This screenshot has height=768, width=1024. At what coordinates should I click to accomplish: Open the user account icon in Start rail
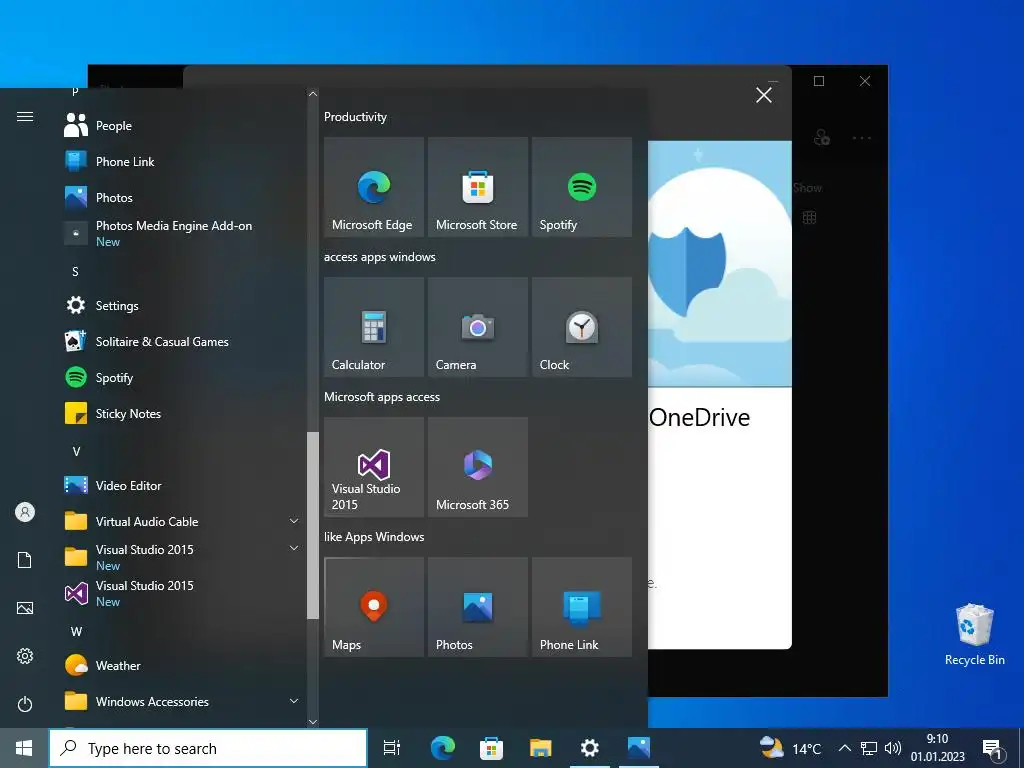(x=25, y=512)
